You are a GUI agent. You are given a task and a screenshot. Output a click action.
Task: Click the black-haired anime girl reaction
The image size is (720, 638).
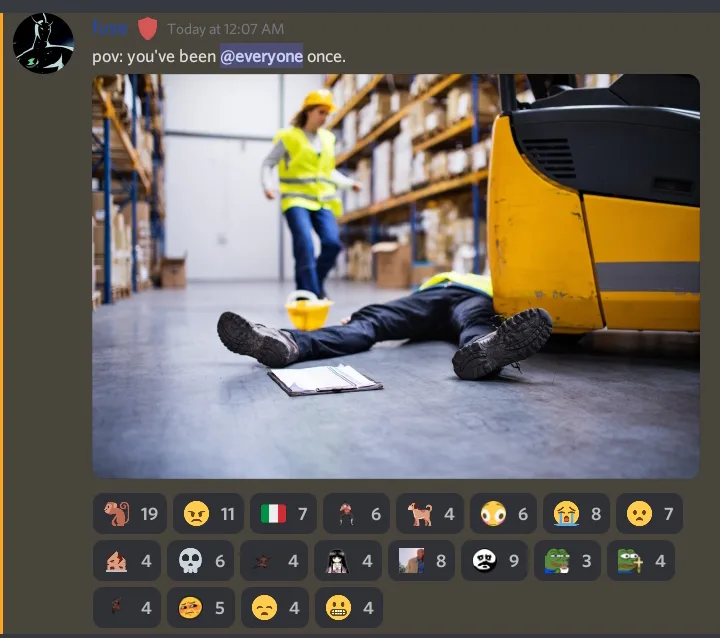348,560
